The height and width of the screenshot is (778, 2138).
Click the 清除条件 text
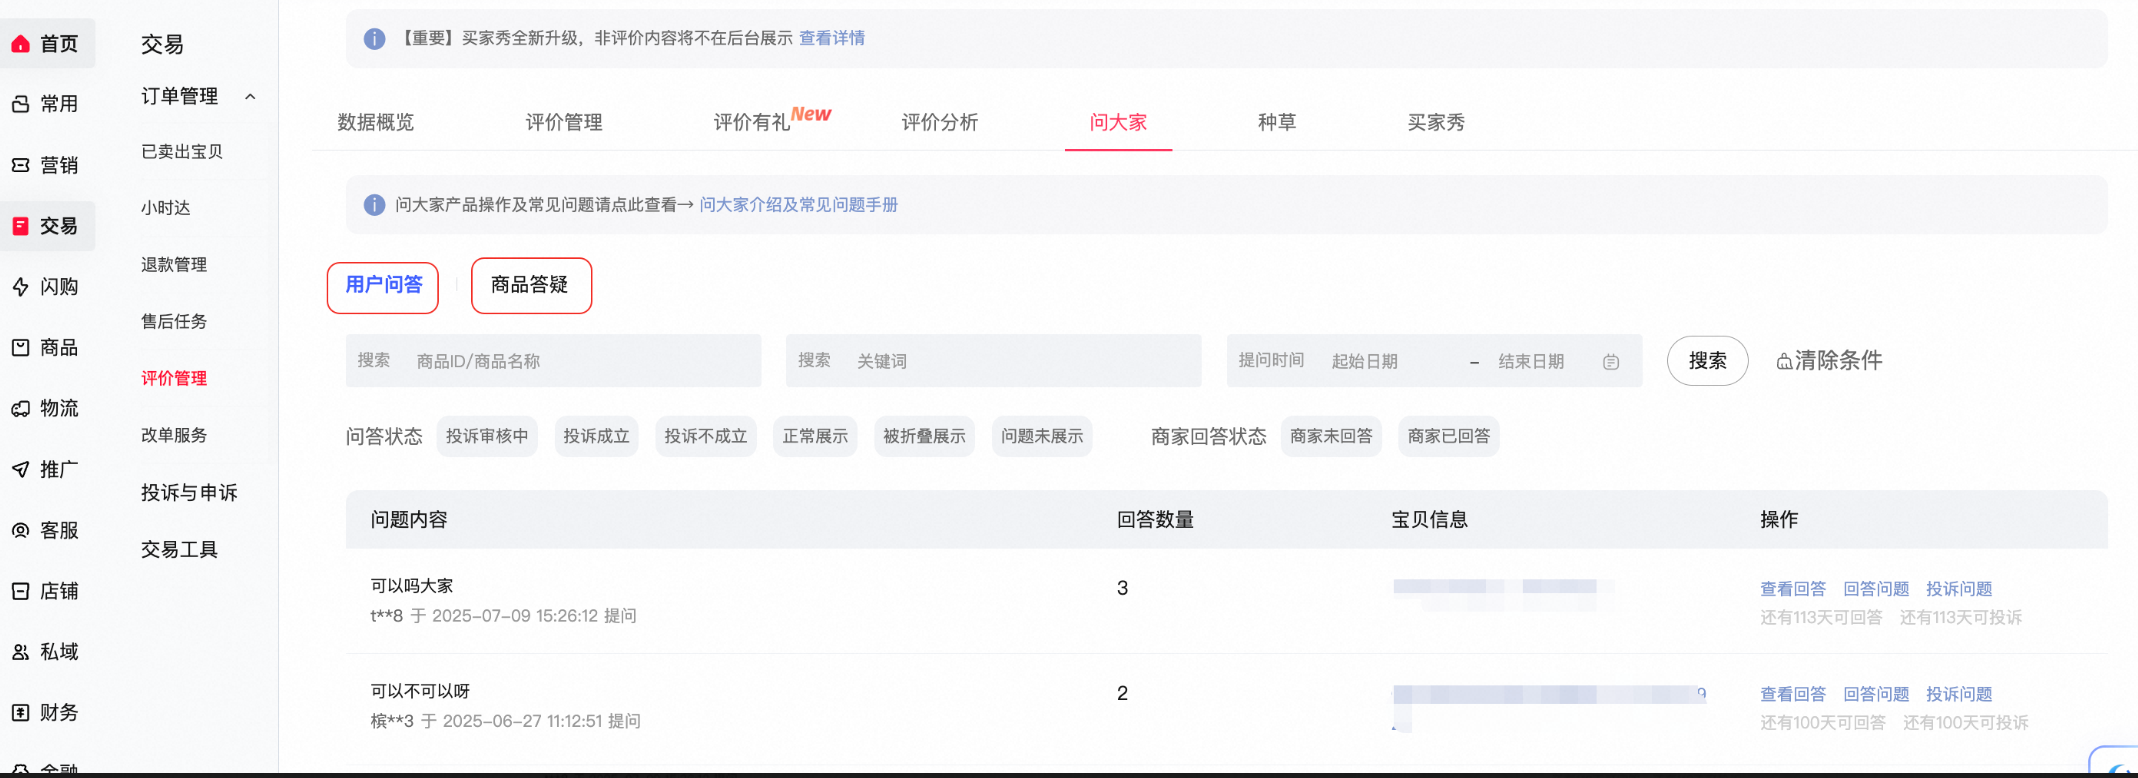coord(1838,361)
